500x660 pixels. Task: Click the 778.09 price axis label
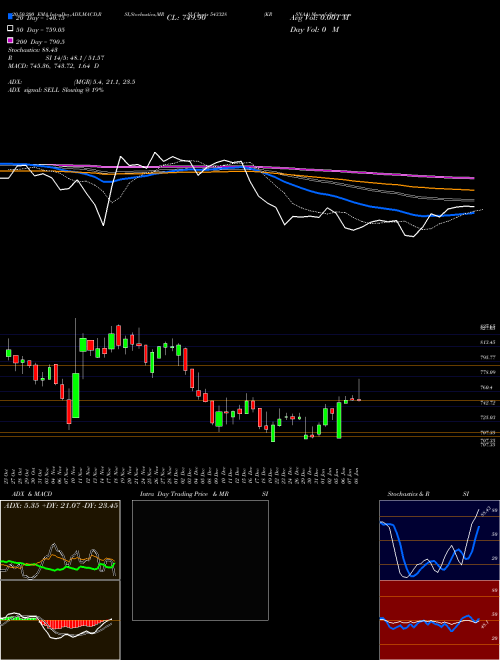[x=489, y=373]
